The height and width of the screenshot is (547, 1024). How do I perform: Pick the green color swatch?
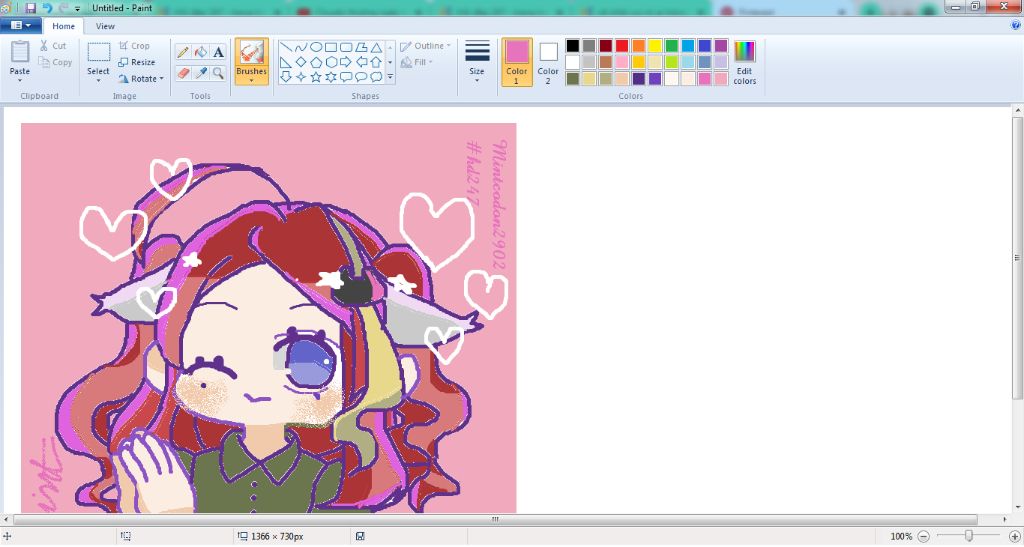[671, 46]
